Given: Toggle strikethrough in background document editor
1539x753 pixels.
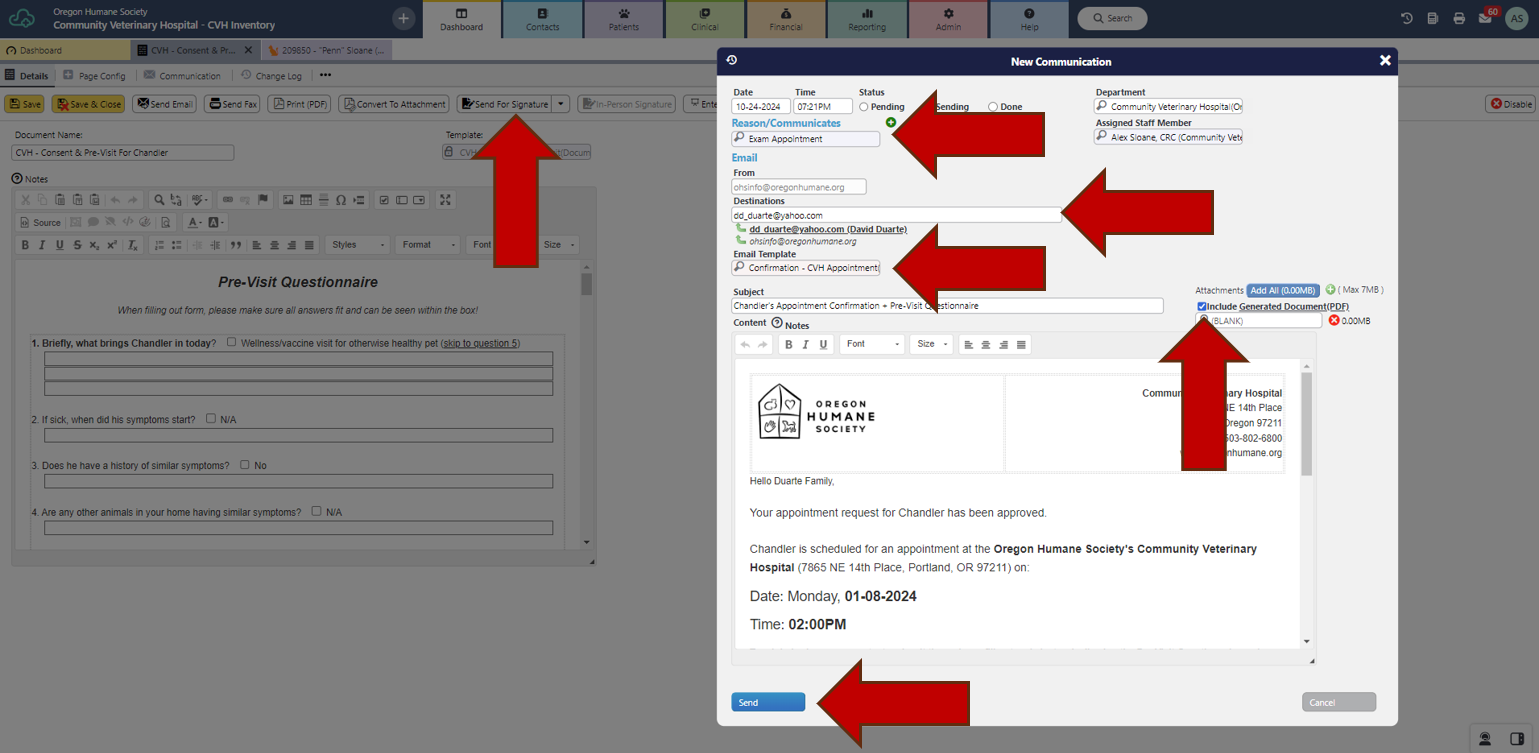Looking at the screenshot, I should pyautogui.click(x=77, y=245).
